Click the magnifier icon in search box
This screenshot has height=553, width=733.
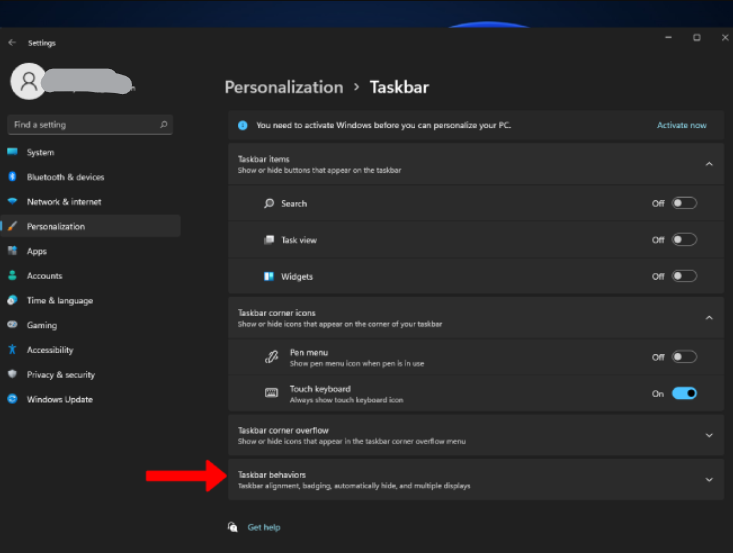pos(164,124)
